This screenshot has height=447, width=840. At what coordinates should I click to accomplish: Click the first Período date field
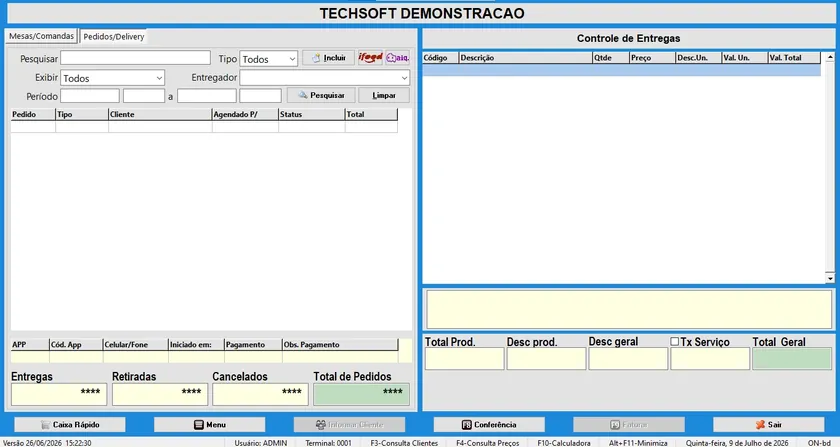(x=90, y=96)
